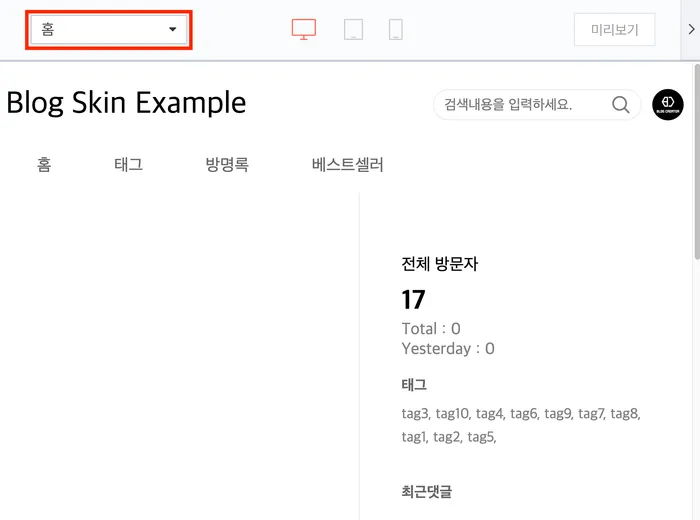Screen dimensions: 700x520
Task: Select the tag6 tag link
Action: [525, 414]
